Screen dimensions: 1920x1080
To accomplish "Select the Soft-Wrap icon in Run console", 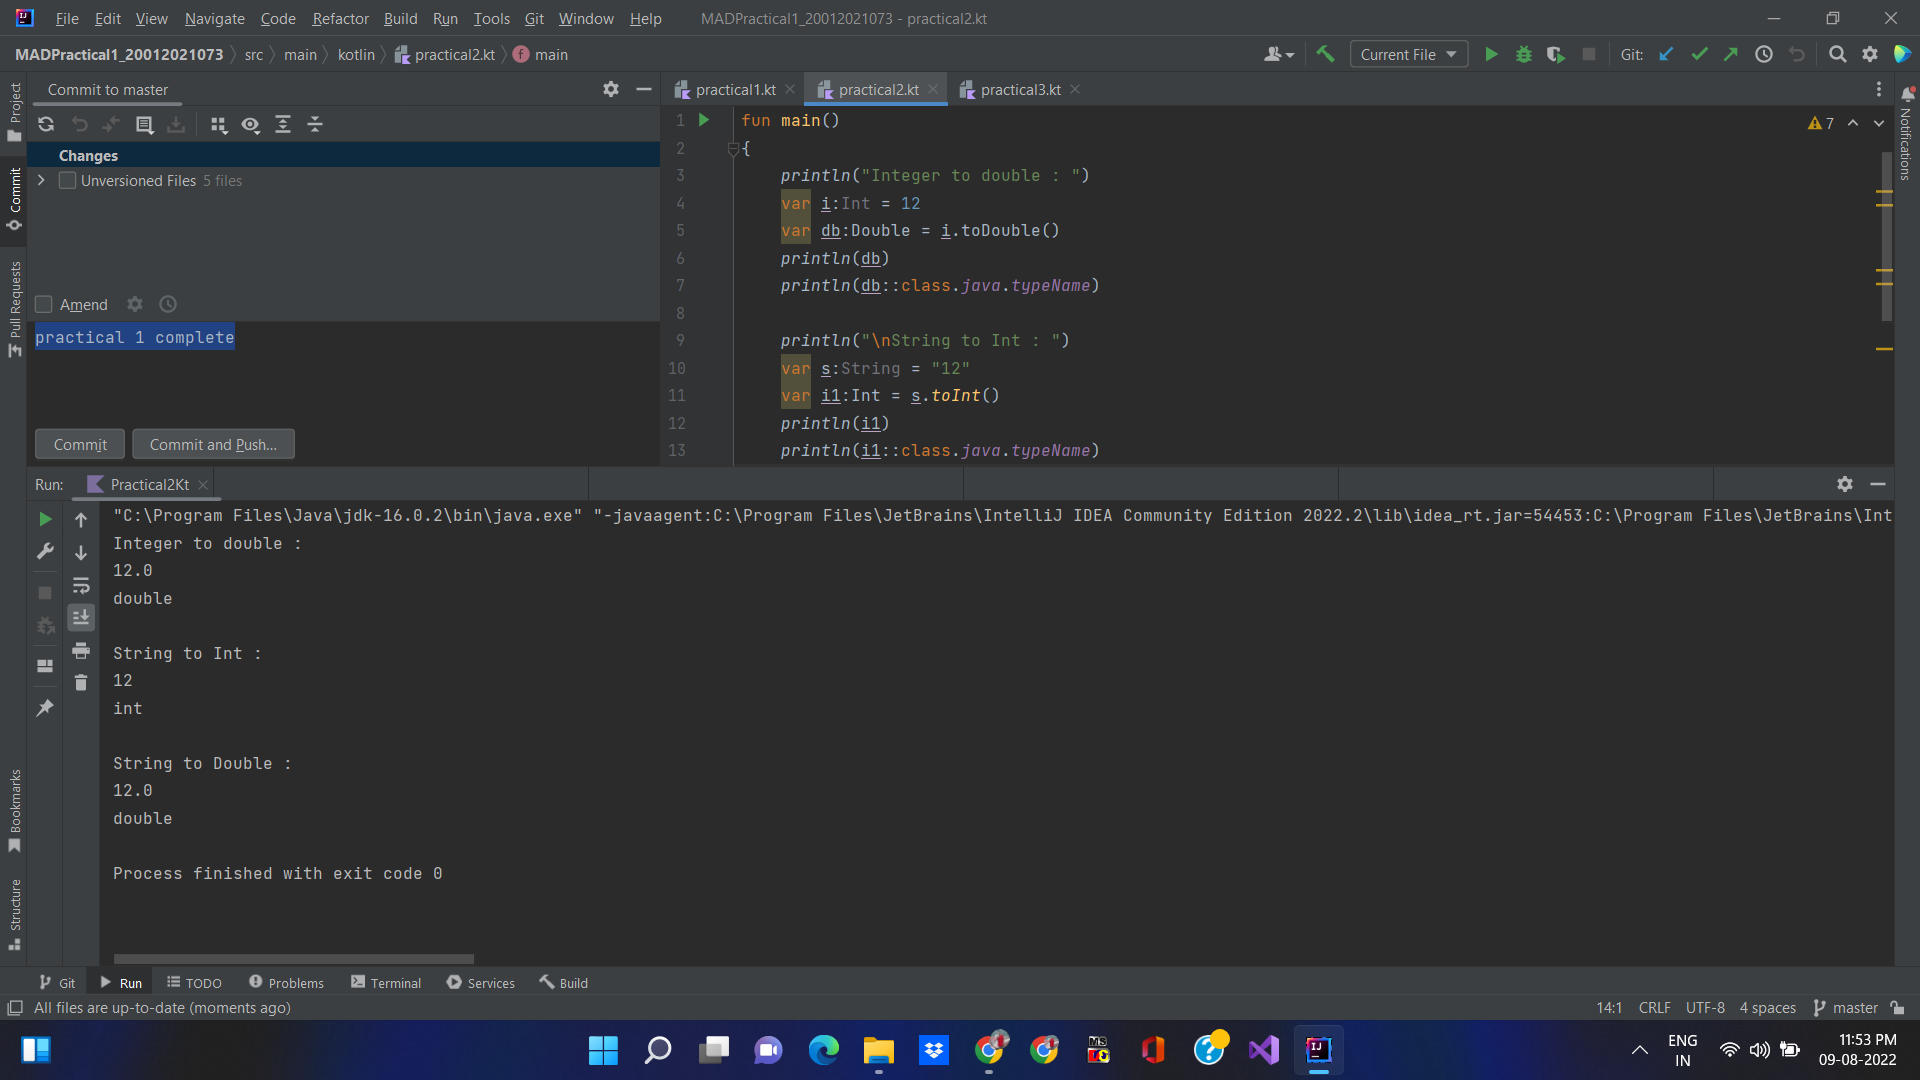I will pyautogui.click(x=81, y=586).
